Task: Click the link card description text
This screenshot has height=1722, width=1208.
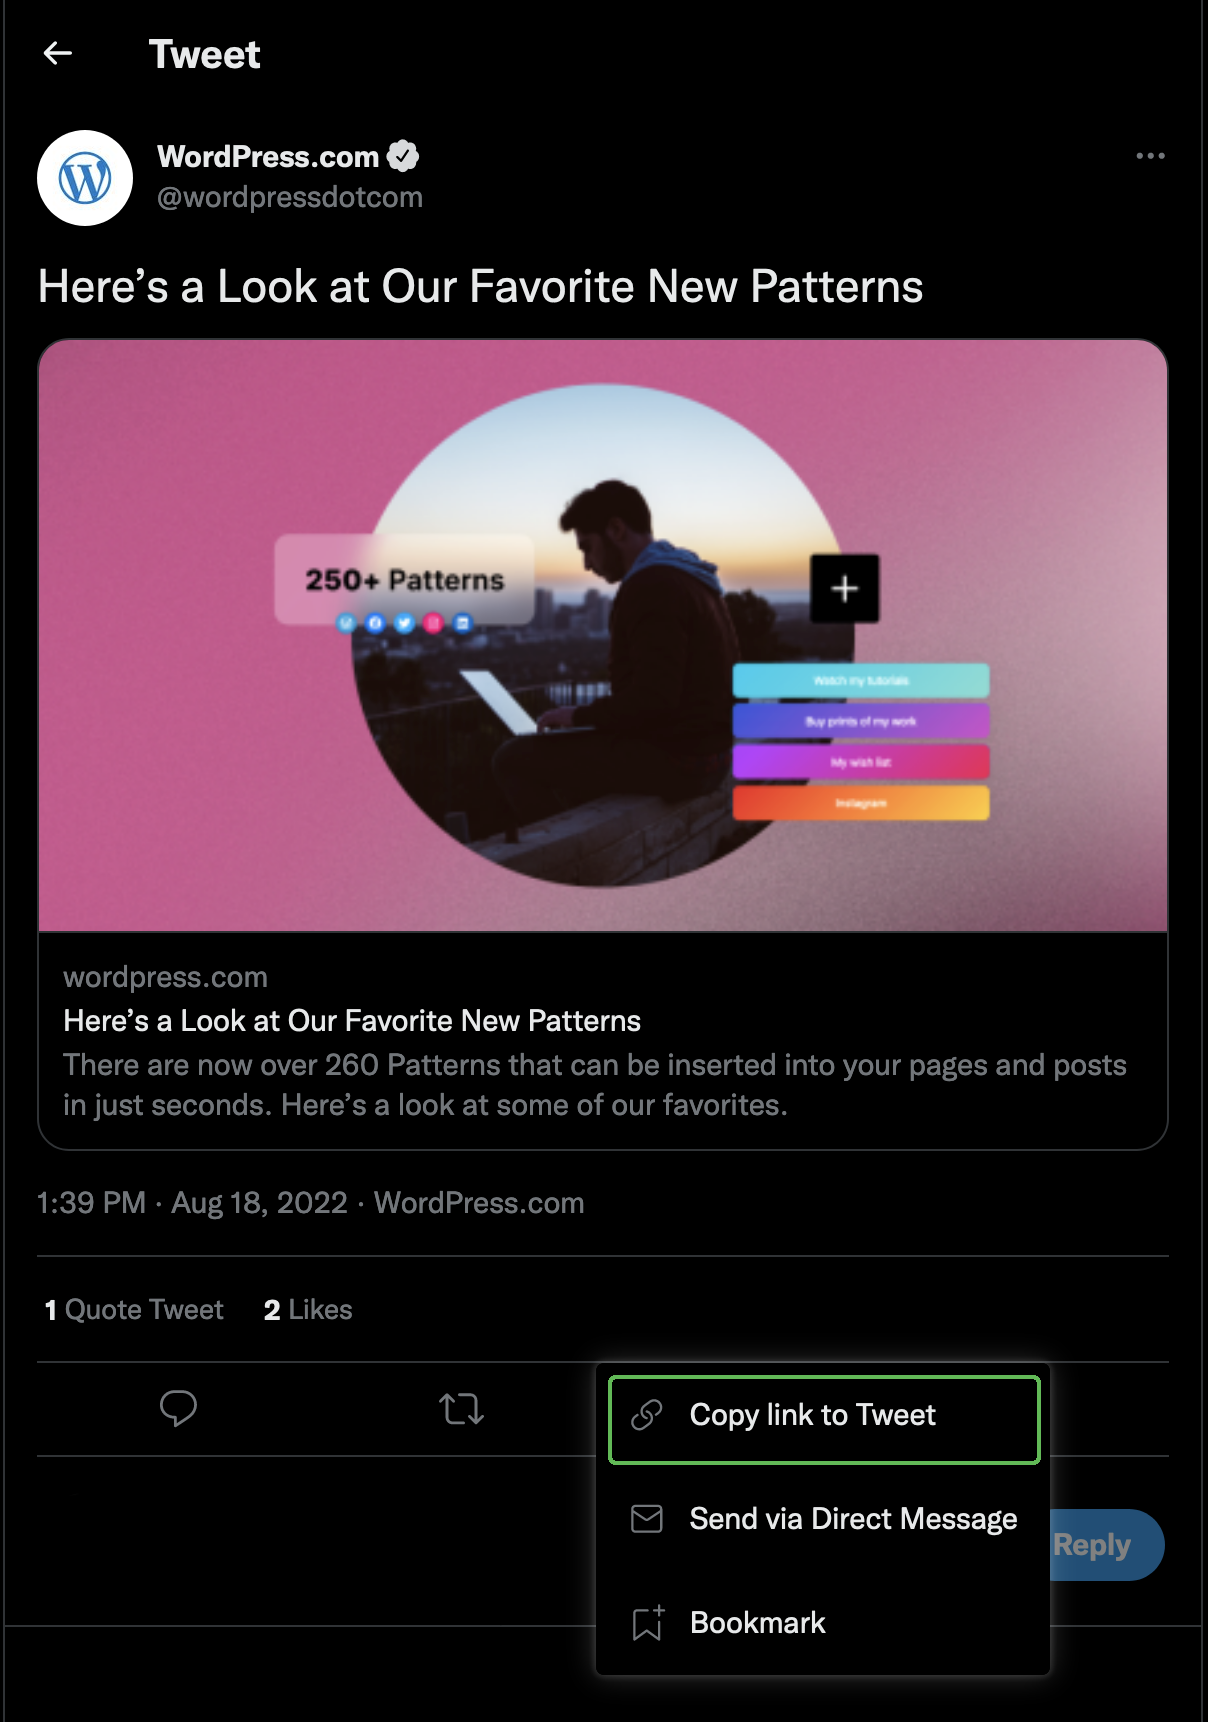Action: pos(594,1085)
